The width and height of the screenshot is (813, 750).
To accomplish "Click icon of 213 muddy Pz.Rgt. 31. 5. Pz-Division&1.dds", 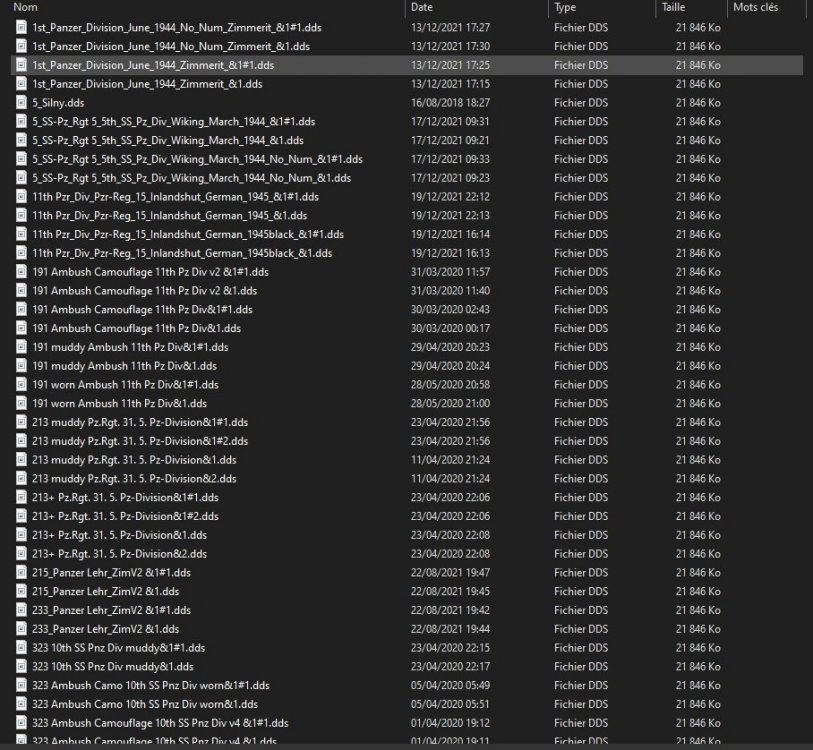I will [21, 460].
